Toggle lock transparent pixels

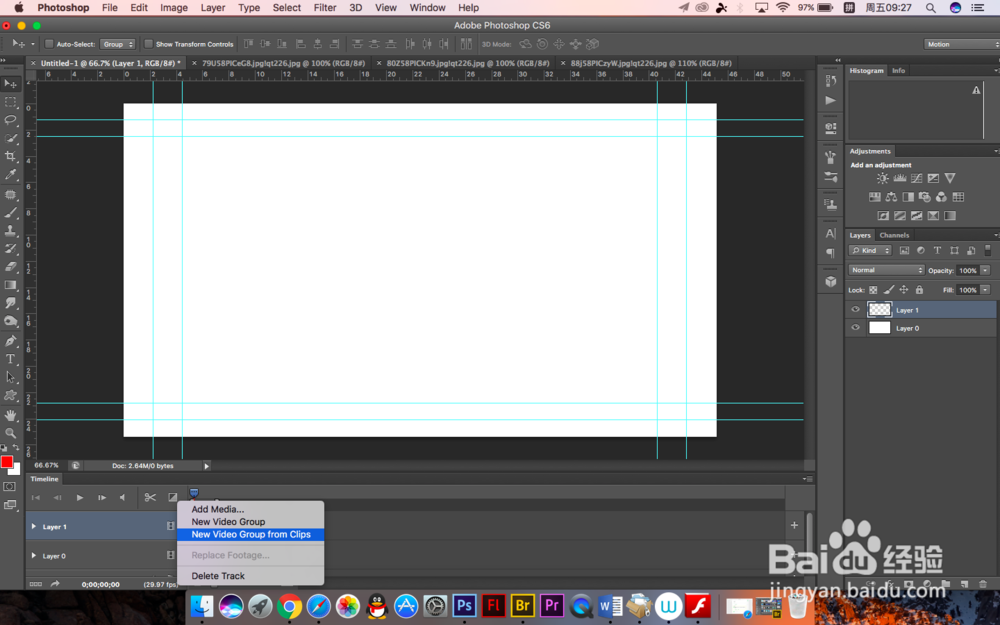coord(873,290)
